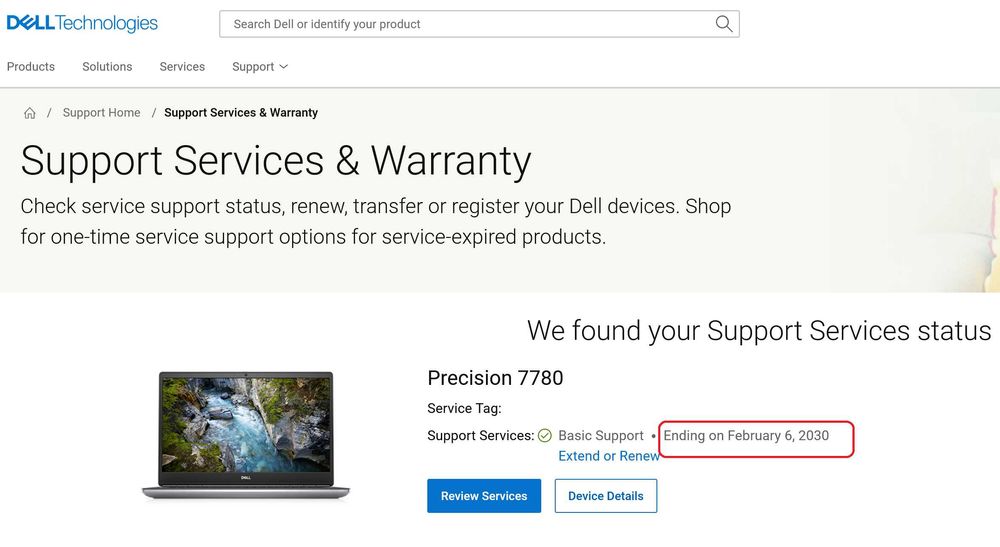The width and height of the screenshot is (1000, 547).
Task: Click the Precision 7780 product title
Action: pyautogui.click(x=495, y=378)
